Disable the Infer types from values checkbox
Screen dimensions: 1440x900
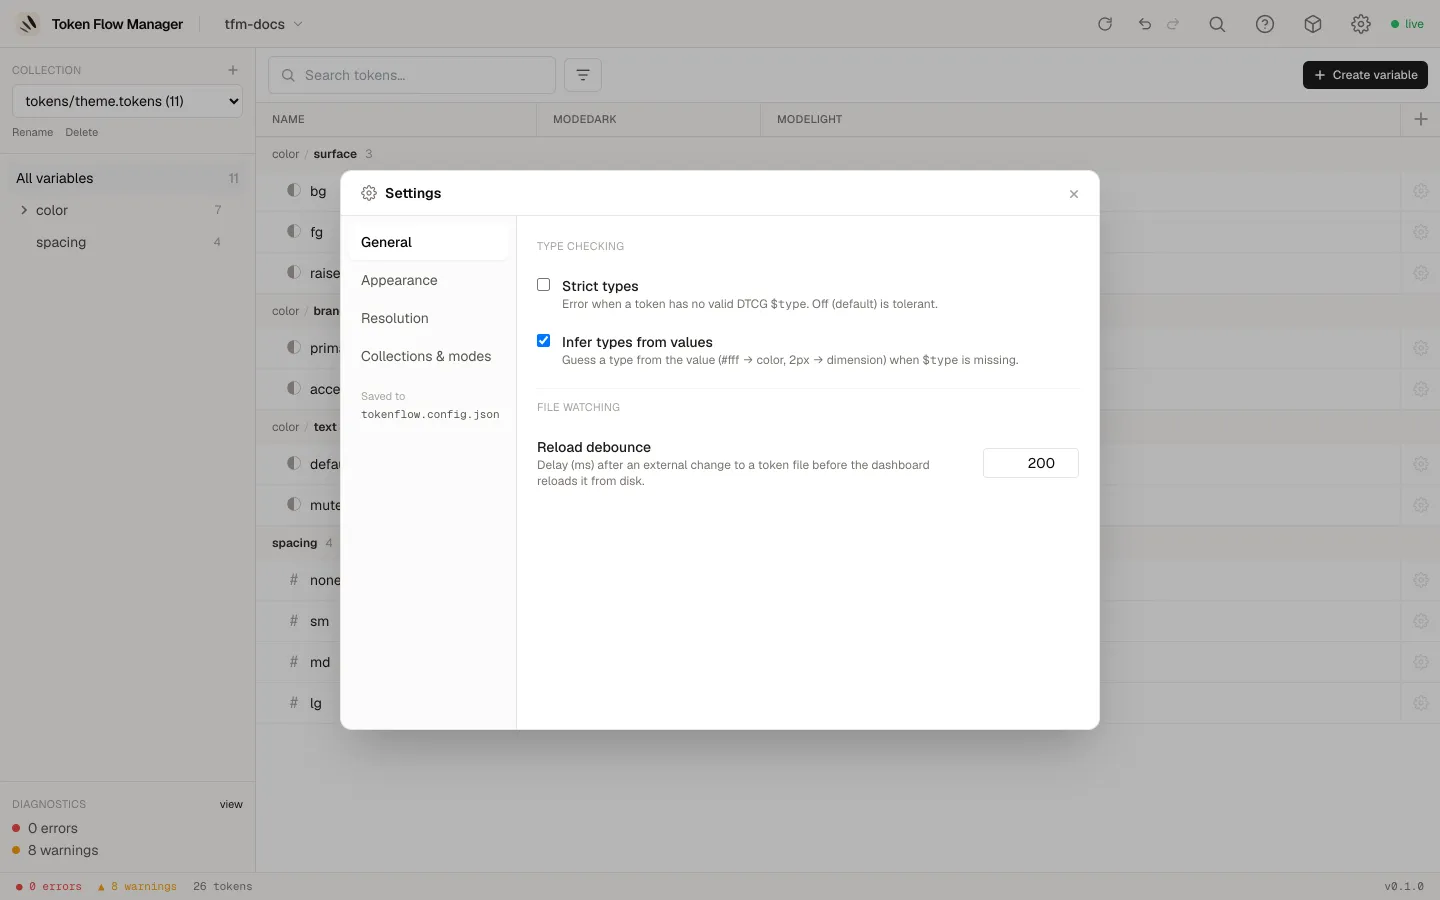(x=544, y=341)
